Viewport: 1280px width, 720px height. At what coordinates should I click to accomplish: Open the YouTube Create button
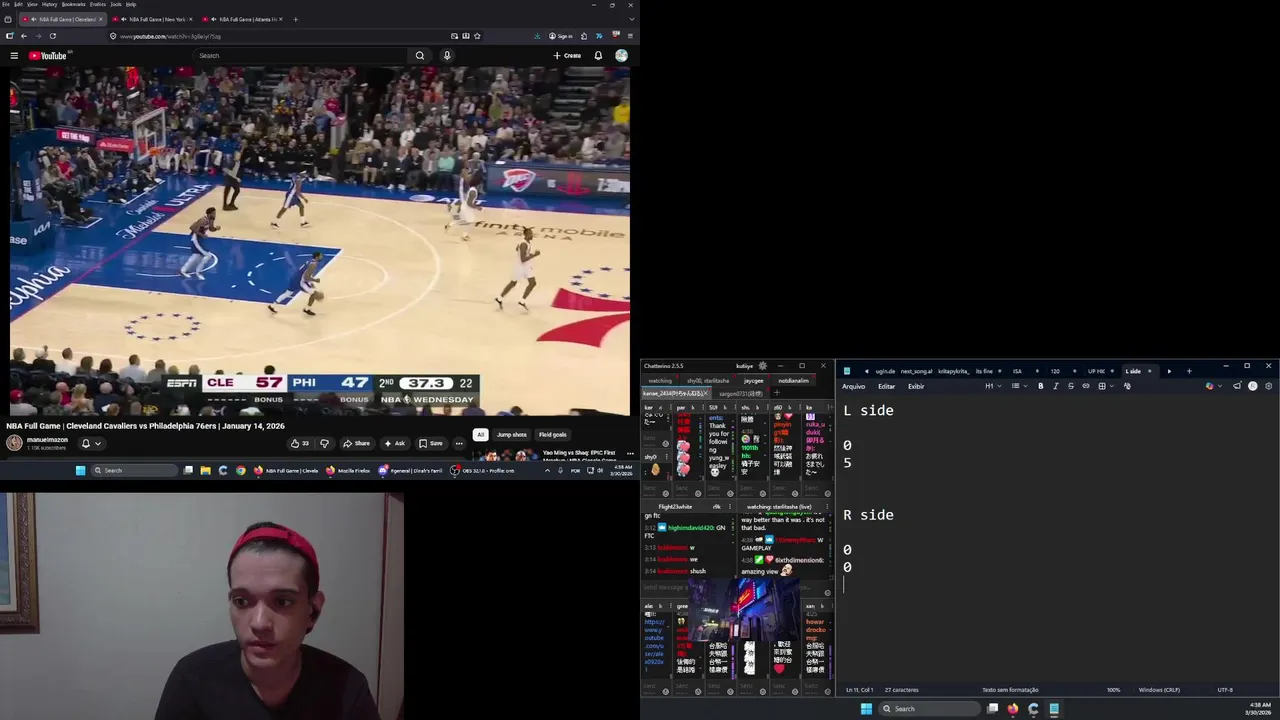coord(567,56)
